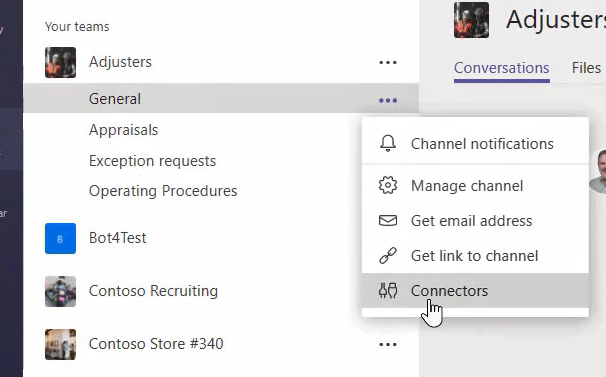The image size is (606, 377).
Task: Select Get link to channel option
Action: pos(475,256)
